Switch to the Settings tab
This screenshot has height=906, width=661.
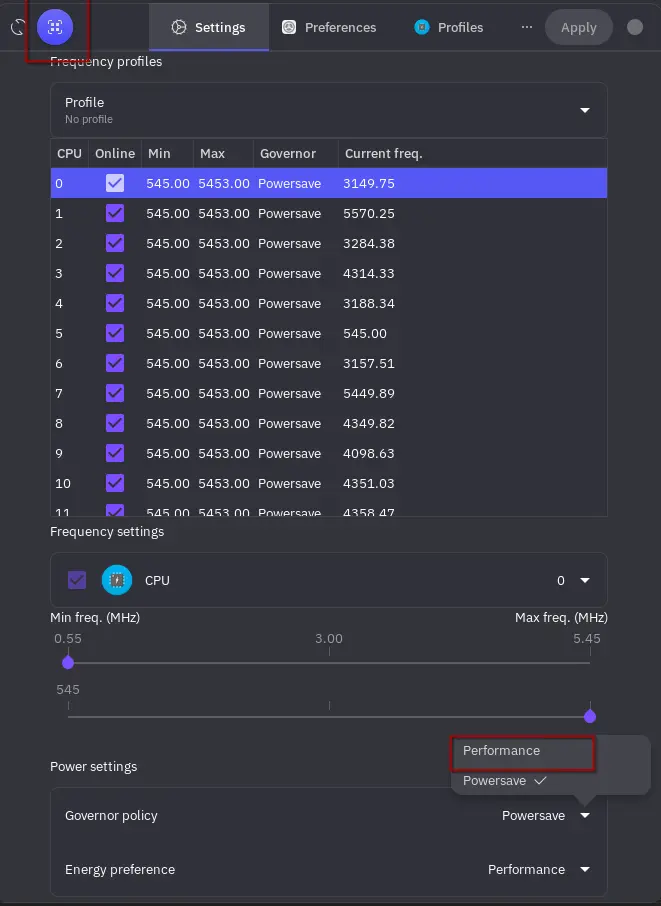pos(209,27)
